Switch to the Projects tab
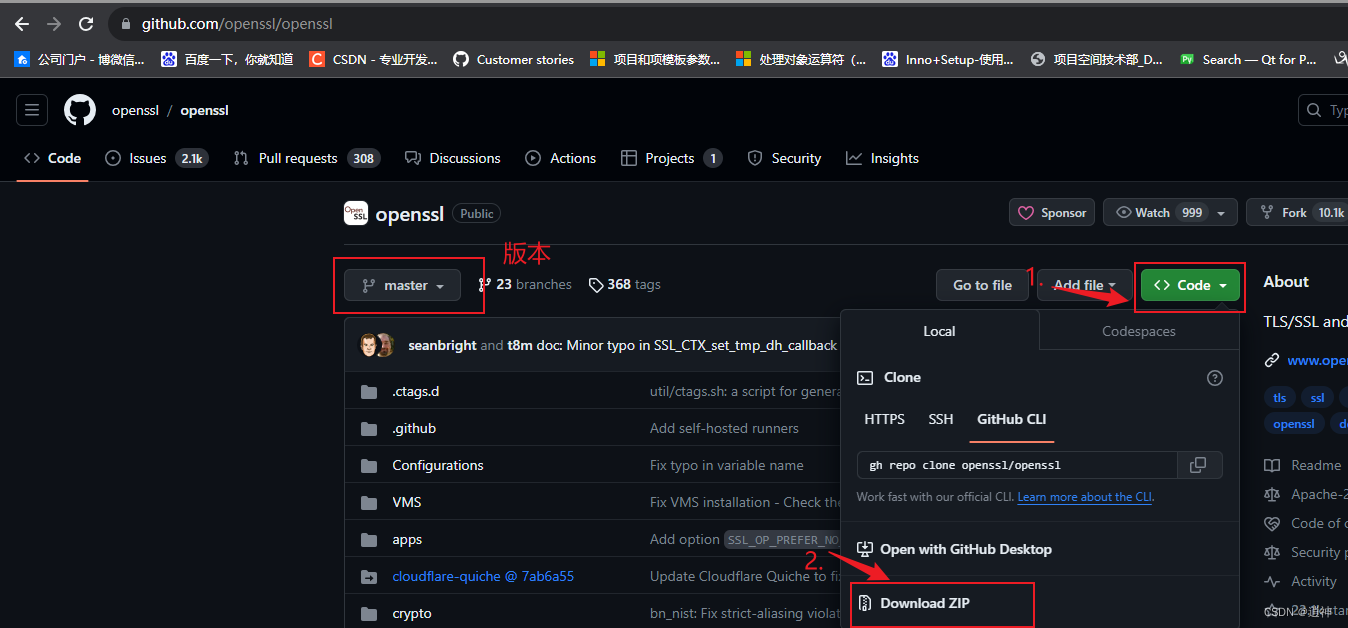The image size is (1348, 628). pos(671,158)
